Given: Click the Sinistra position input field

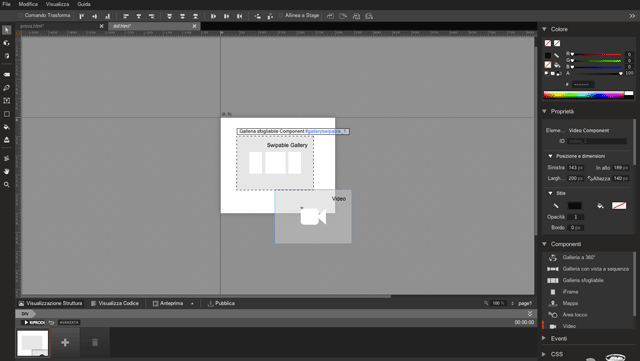Looking at the screenshot, I should tap(576, 168).
